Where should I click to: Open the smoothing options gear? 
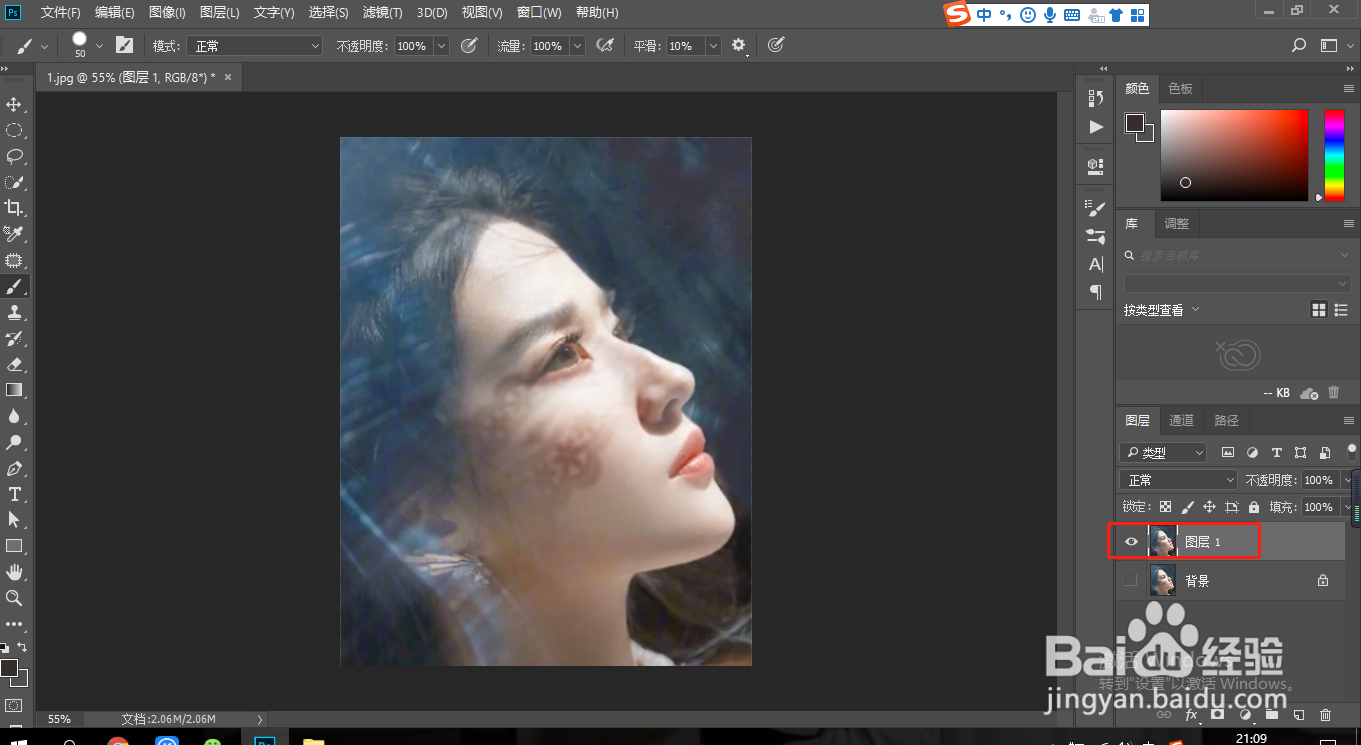[x=739, y=45]
